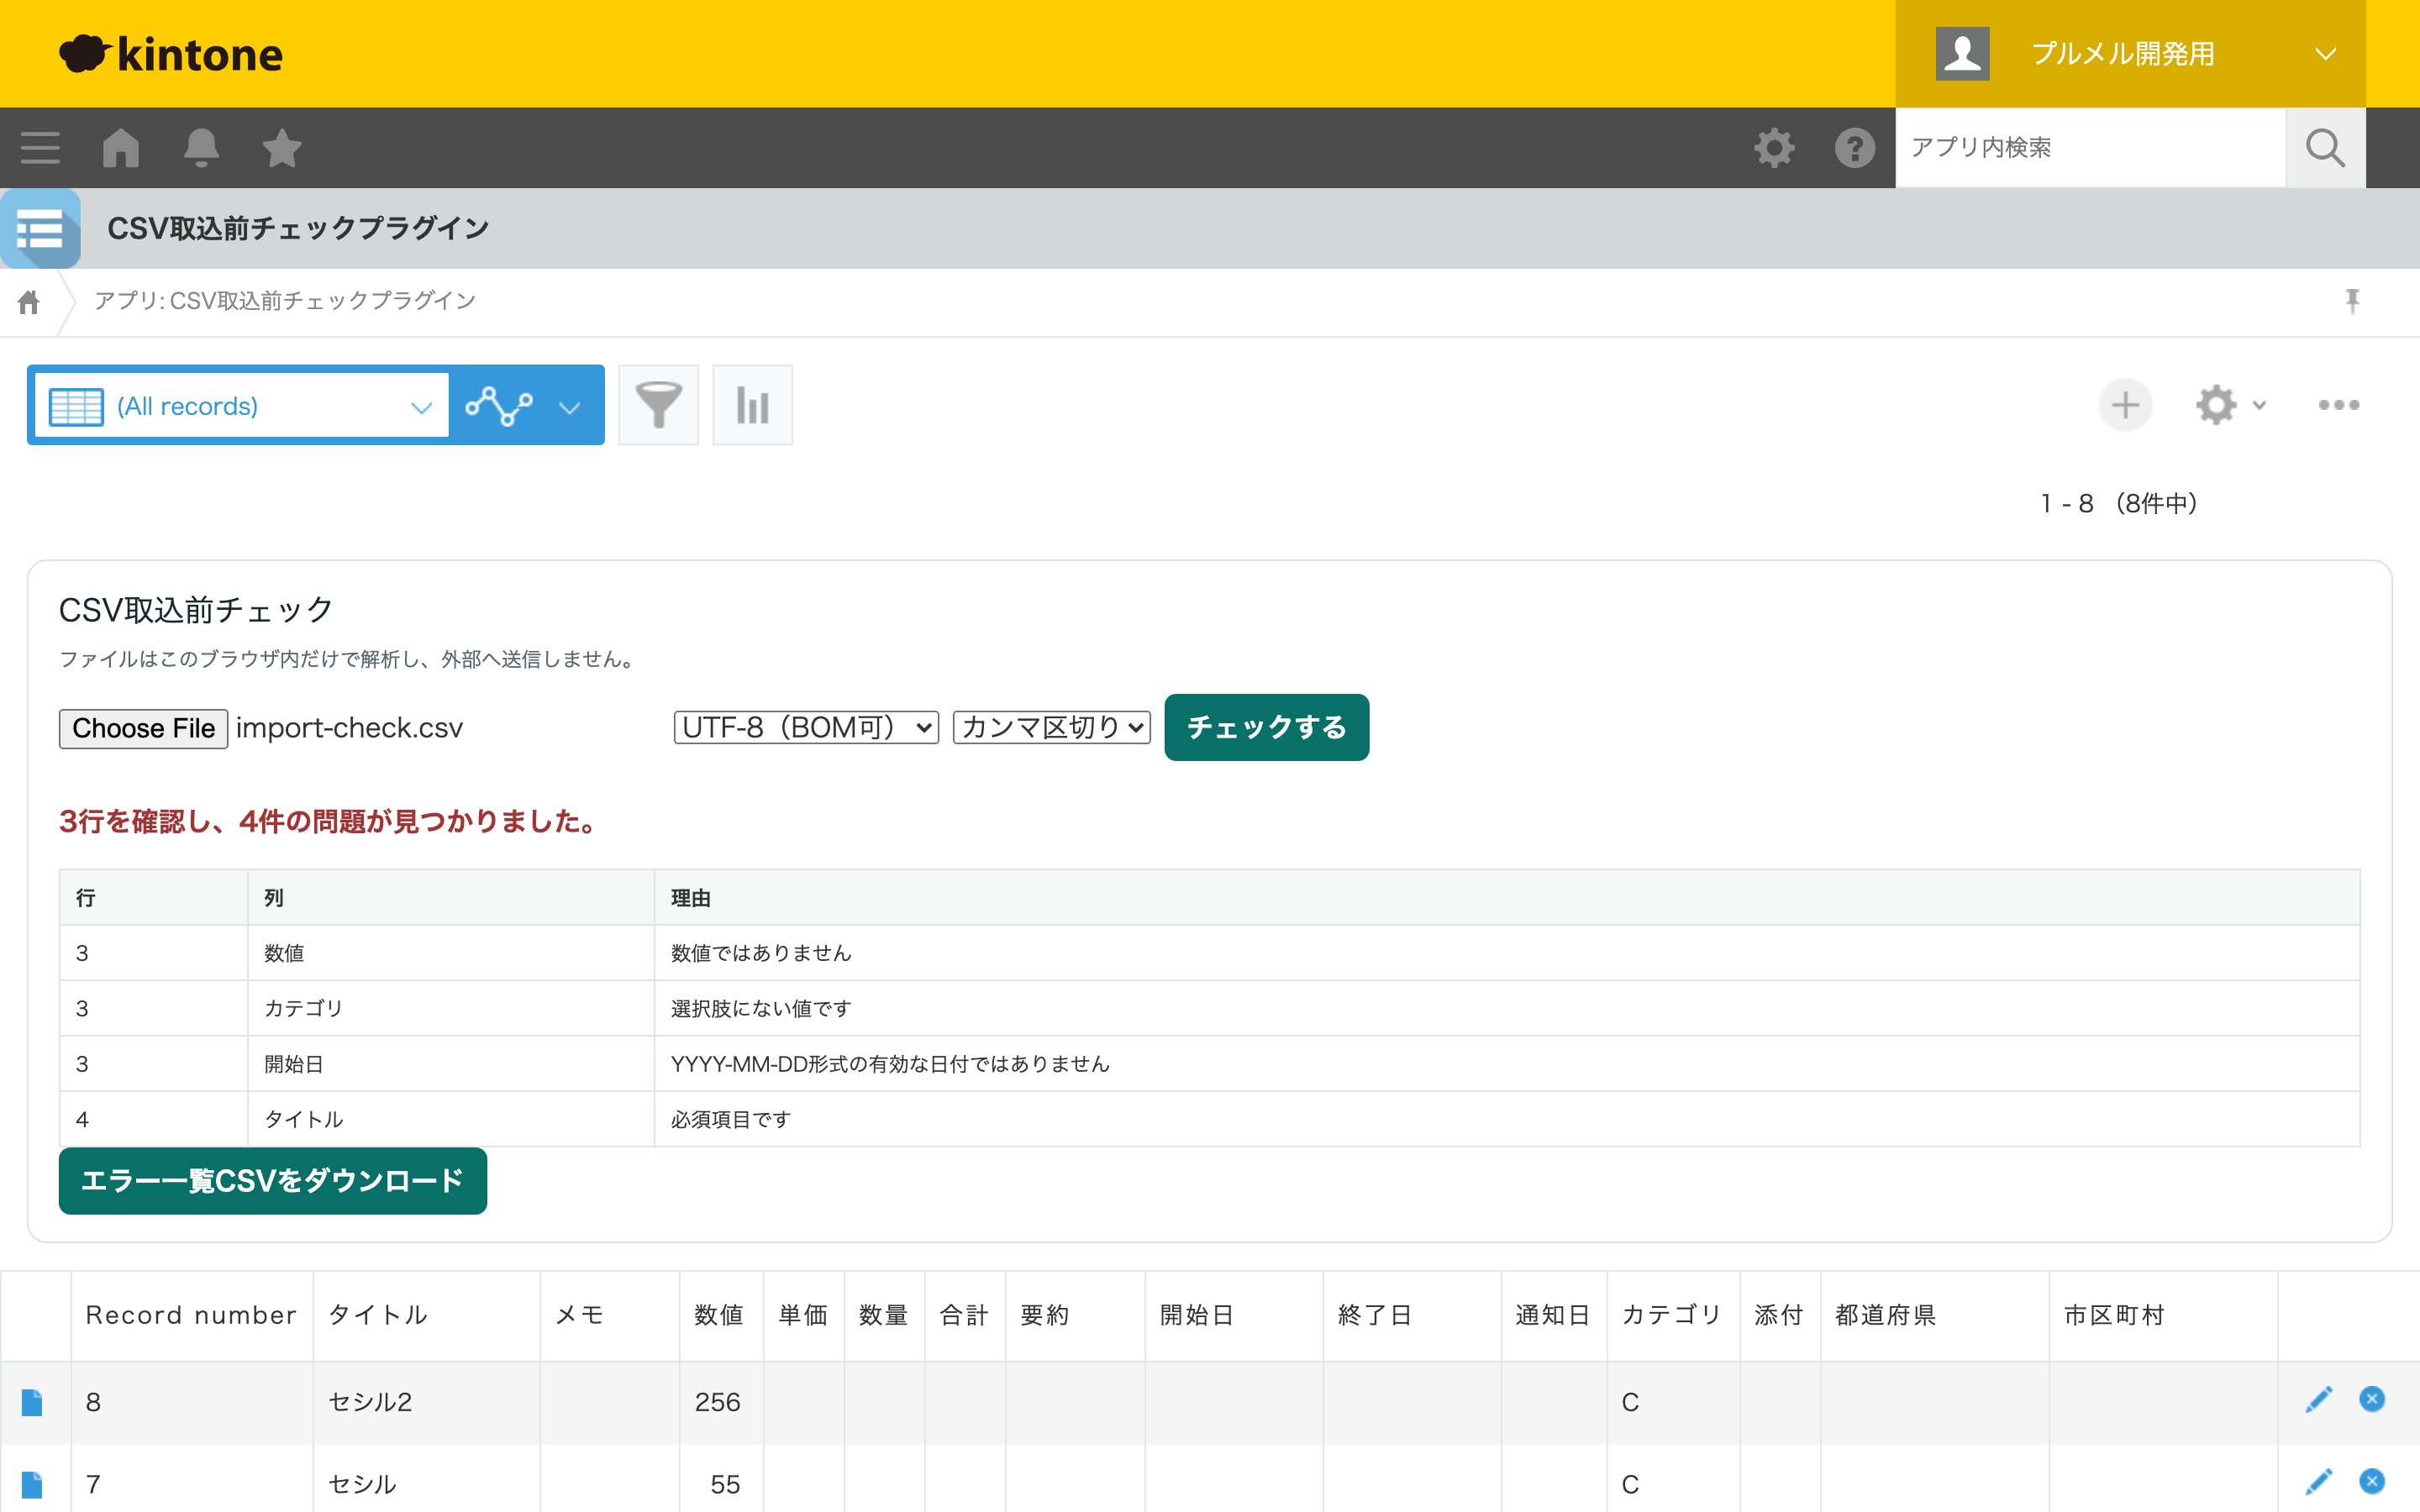Add a new record with plus icon
Screen dimensions: 2420x1512
click(x=2125, y=405)
